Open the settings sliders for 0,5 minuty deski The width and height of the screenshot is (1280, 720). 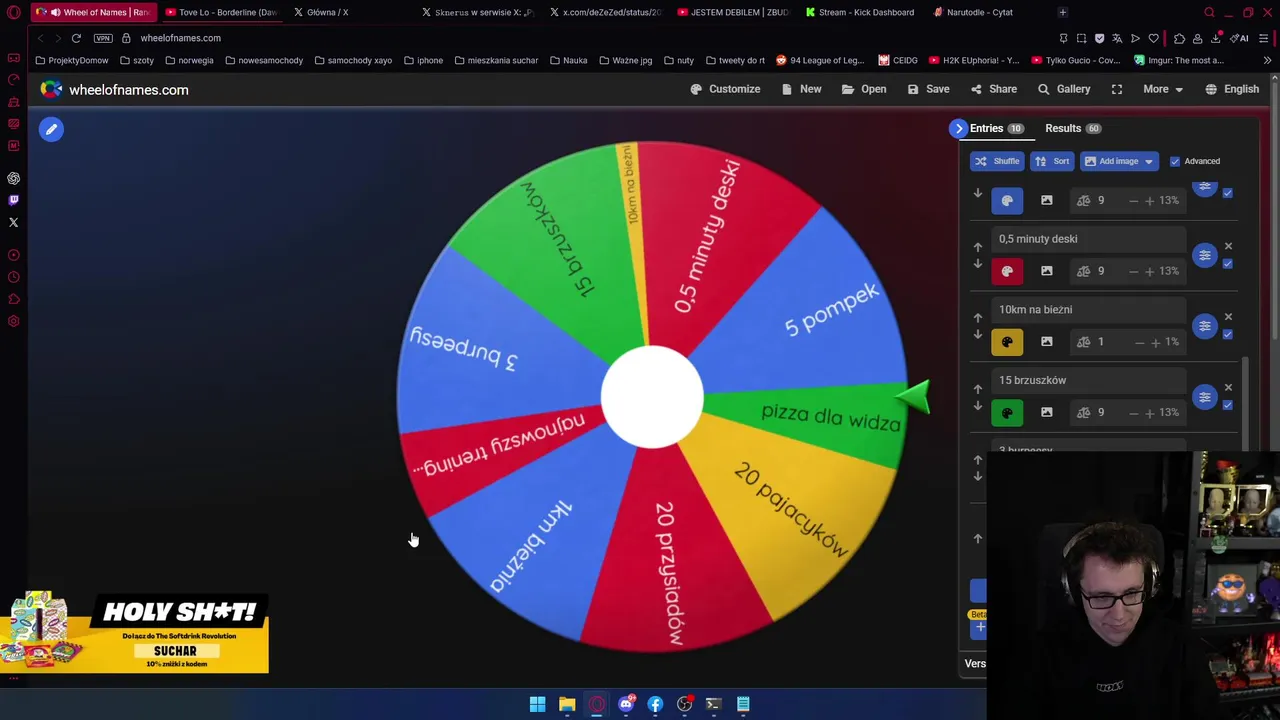click(1205, 256)
